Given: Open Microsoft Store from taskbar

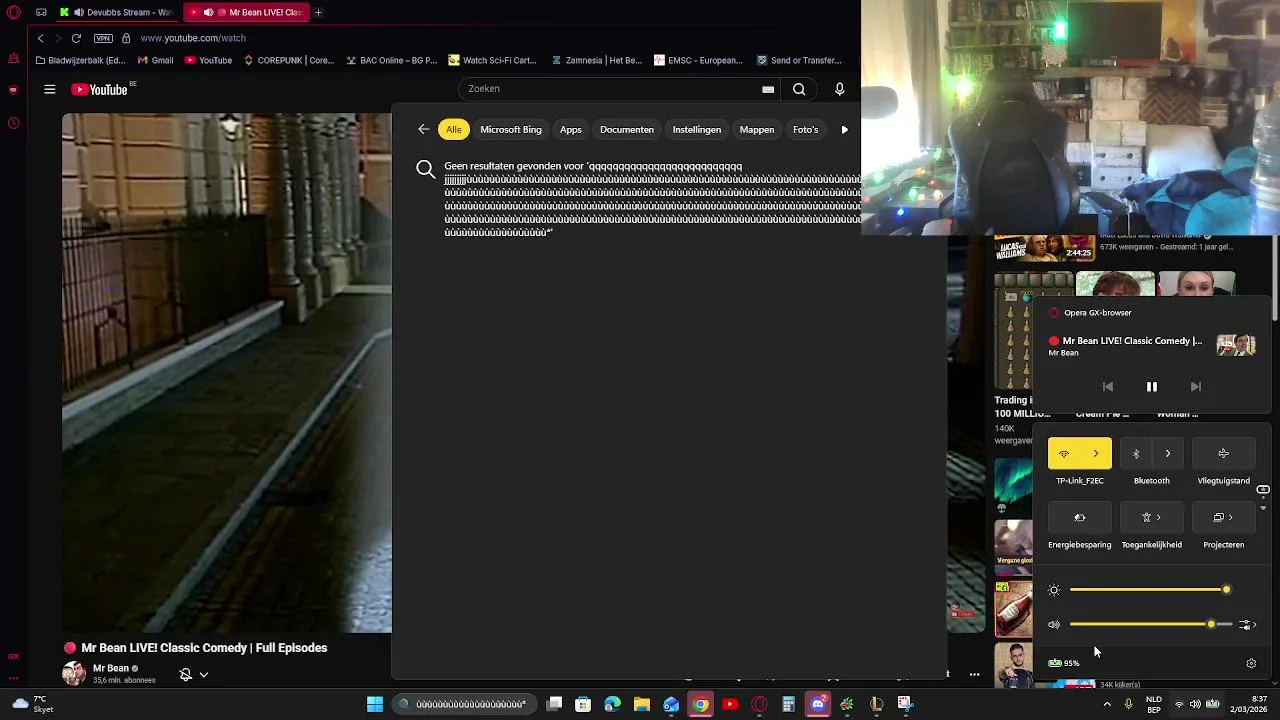Looking at the screenshot, I should [x=583, y=704].
